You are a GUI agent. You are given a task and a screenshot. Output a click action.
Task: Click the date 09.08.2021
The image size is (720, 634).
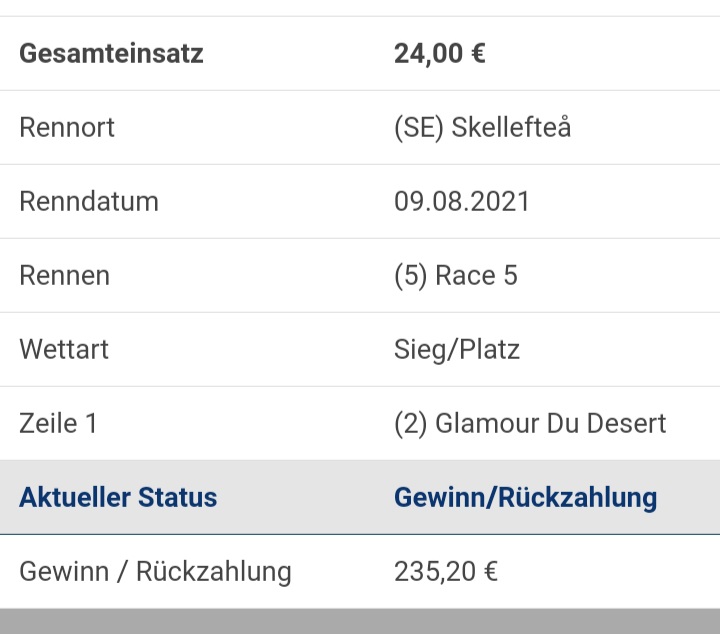462,202
